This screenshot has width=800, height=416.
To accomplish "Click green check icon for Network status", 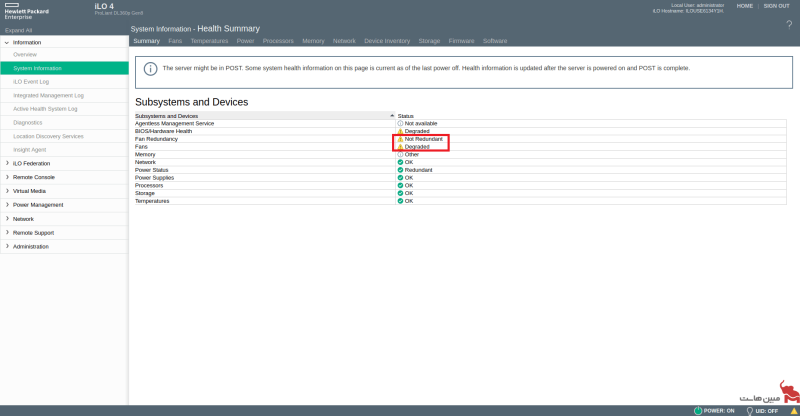I will click(400, 162).
